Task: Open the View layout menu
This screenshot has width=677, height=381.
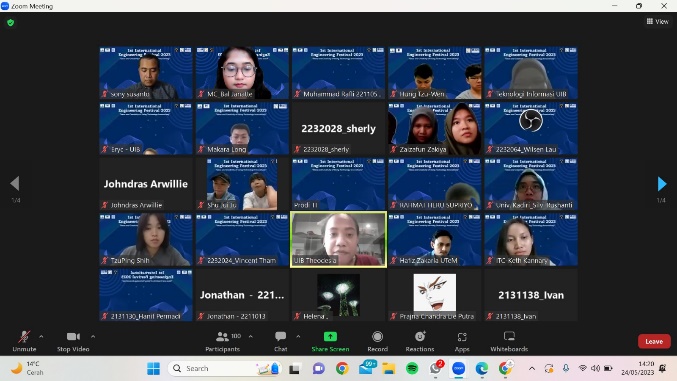Action: (657, 21)
